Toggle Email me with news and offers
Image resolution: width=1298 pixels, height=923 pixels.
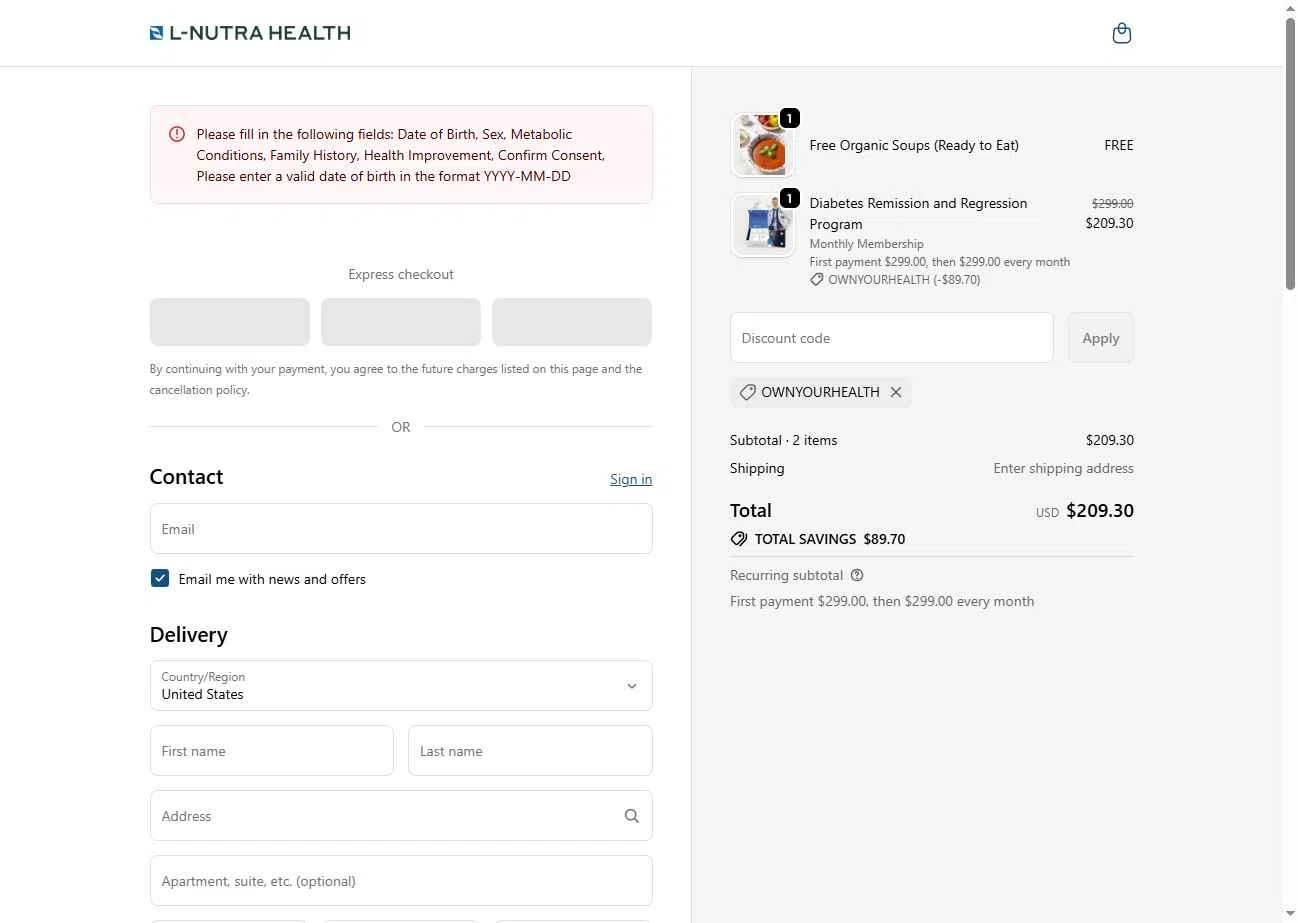click(160, 578)
